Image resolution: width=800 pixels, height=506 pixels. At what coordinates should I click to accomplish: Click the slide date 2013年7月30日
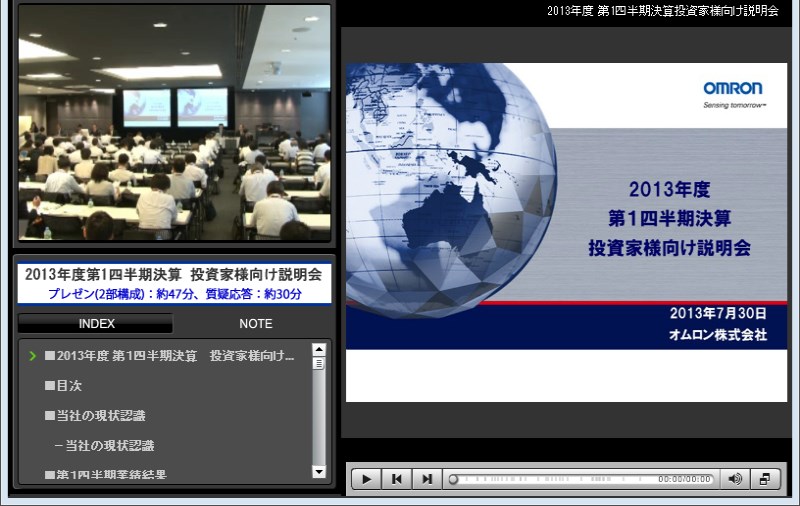coord(718,313)
